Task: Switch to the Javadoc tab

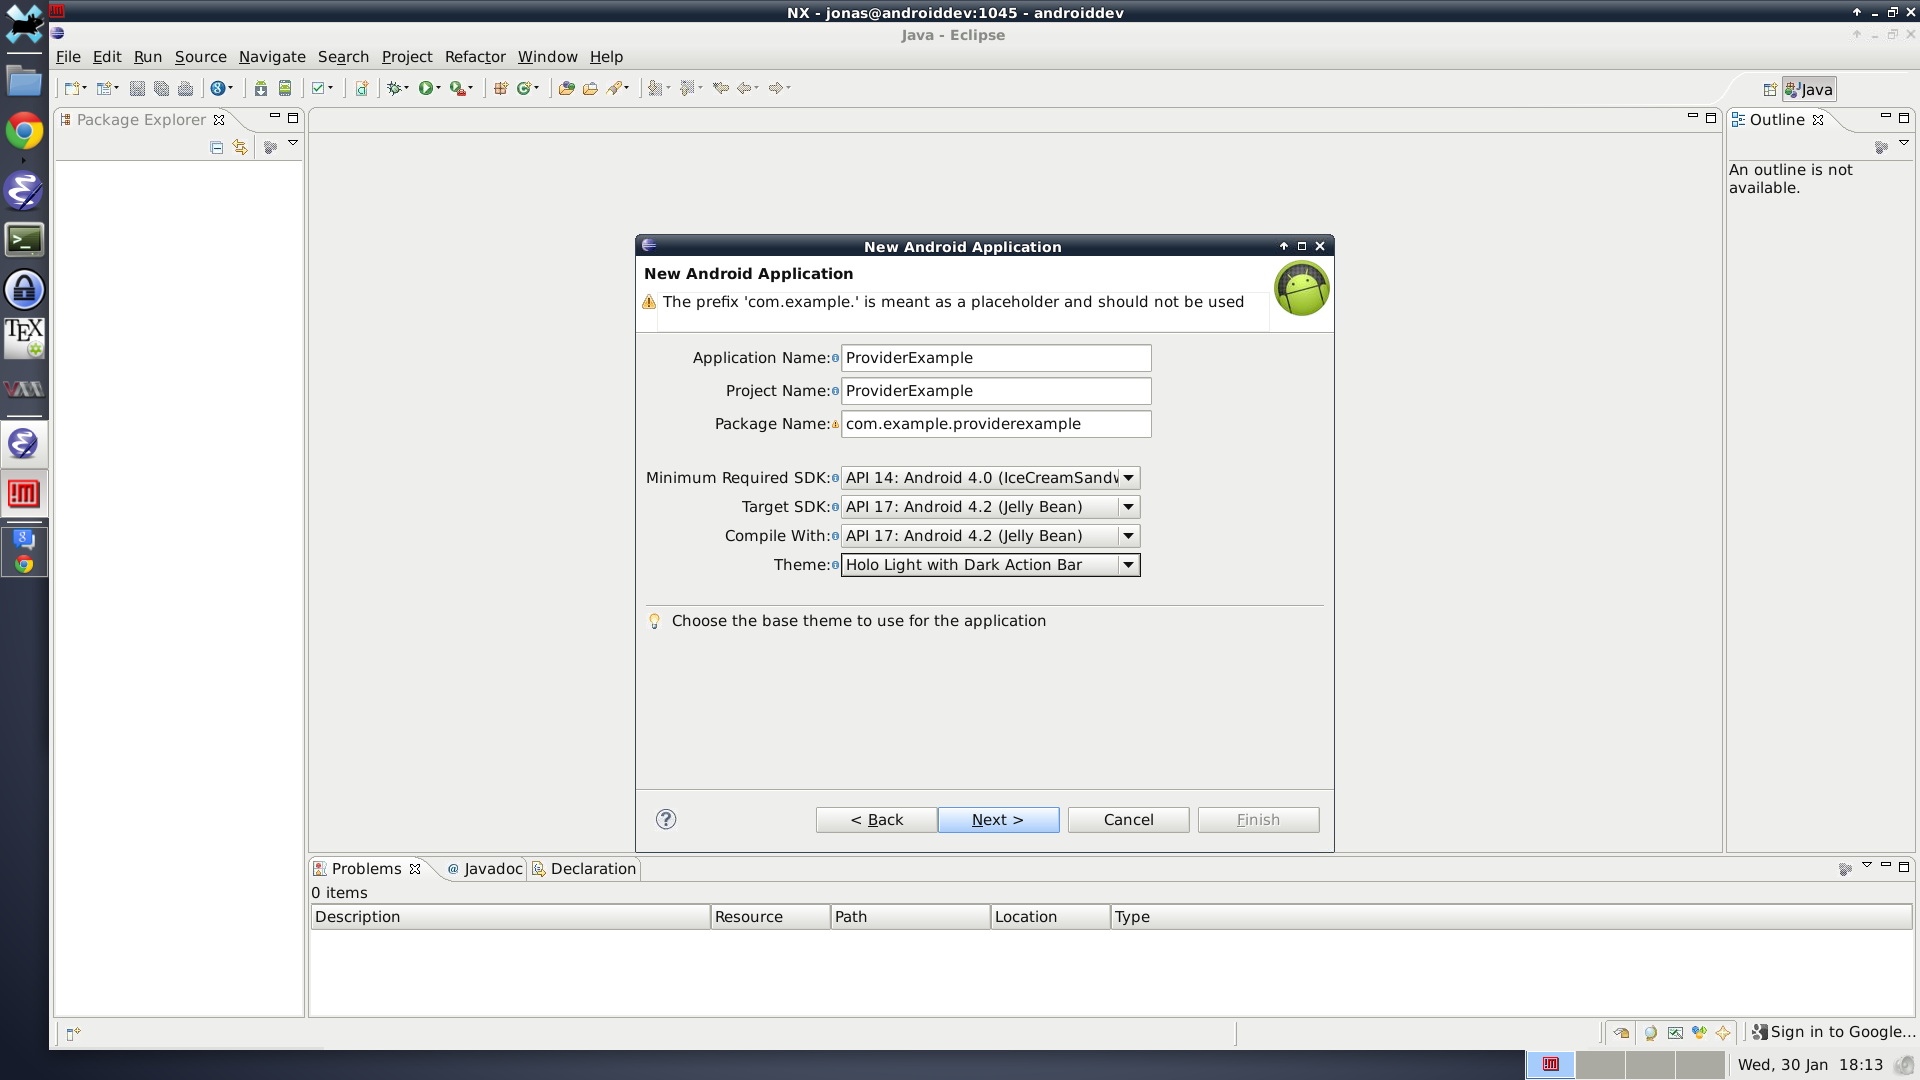Action: [485, 869]
